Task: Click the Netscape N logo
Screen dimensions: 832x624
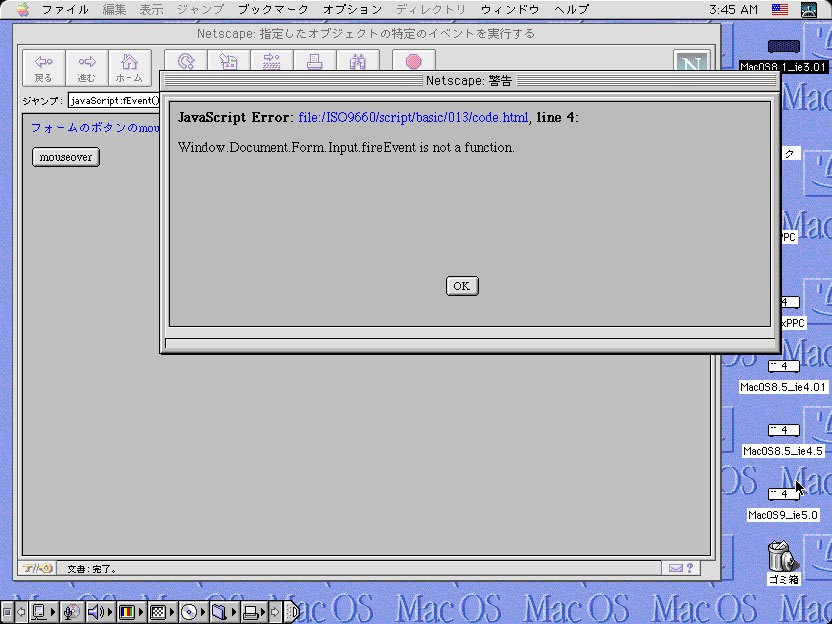Action: [691, 62]
